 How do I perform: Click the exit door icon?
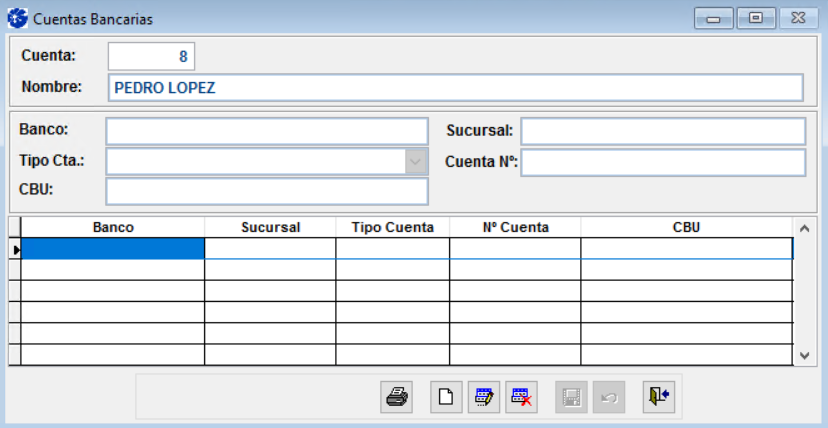(657, 397)
